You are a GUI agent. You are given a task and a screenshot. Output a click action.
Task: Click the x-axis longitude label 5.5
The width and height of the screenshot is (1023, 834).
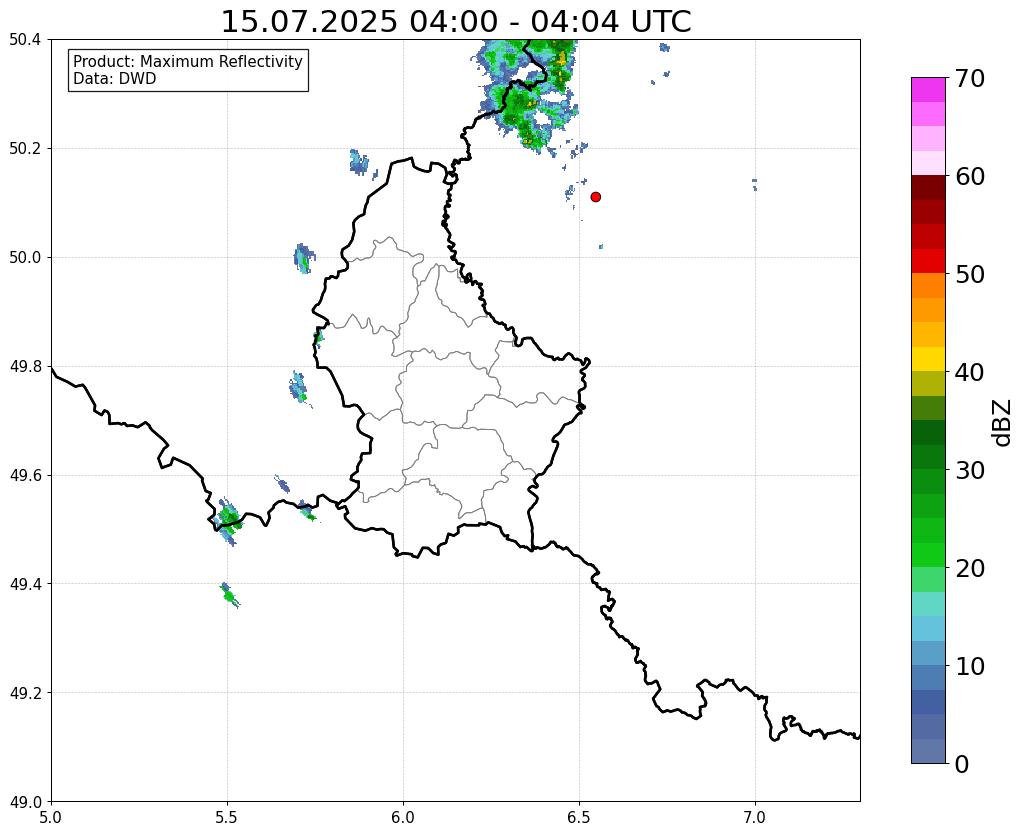(x=227, y=817)
